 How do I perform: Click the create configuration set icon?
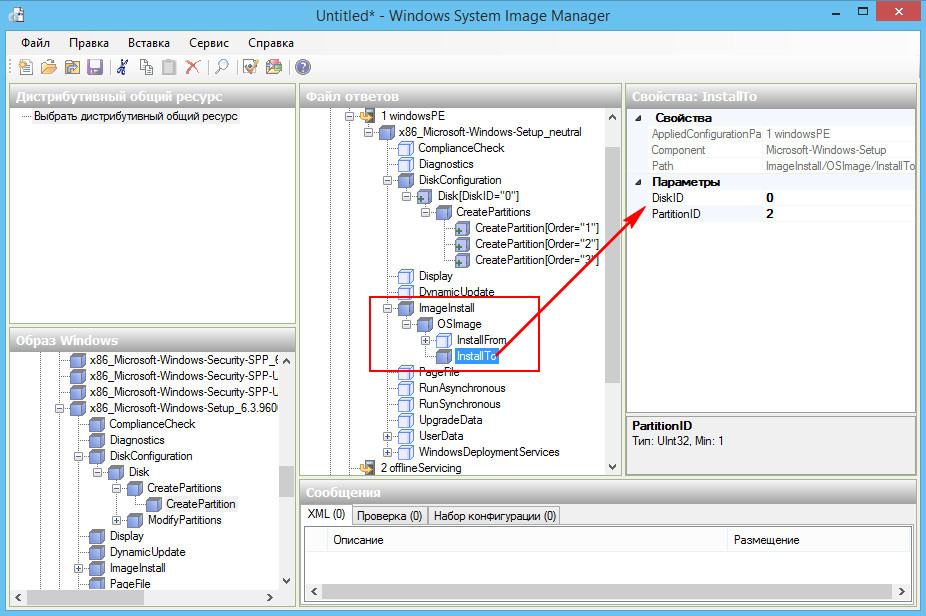(x=274, y=67)
